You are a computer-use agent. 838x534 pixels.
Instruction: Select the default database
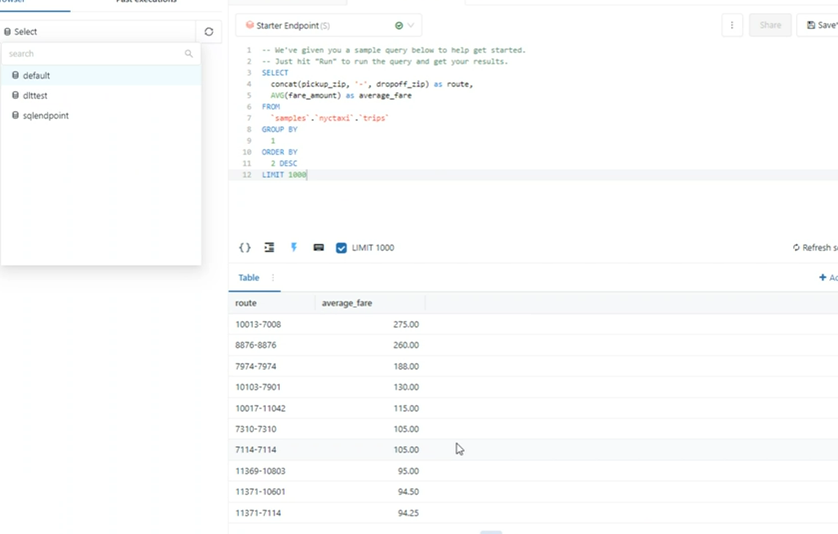37,76
